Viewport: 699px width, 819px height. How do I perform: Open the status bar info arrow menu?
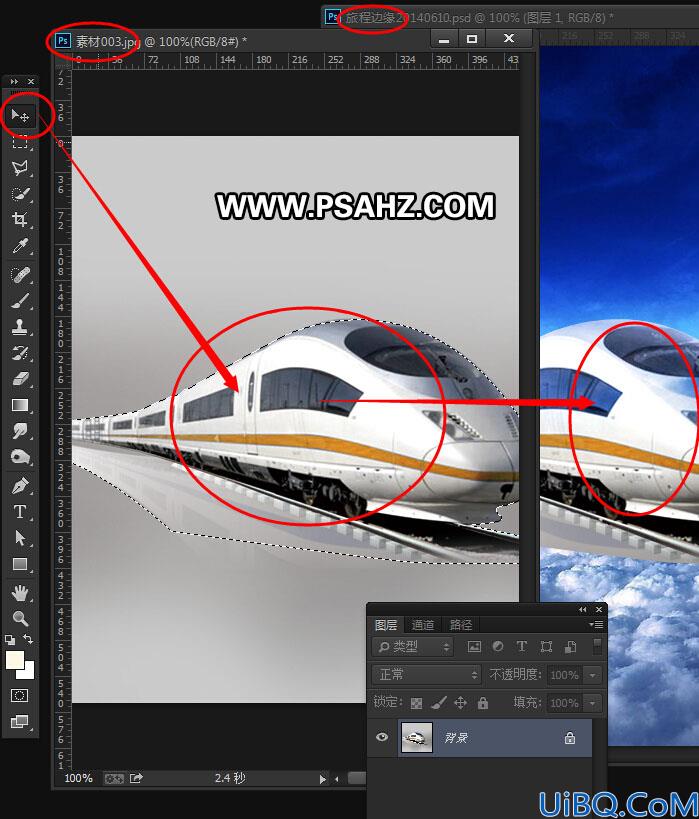[322, 779]
